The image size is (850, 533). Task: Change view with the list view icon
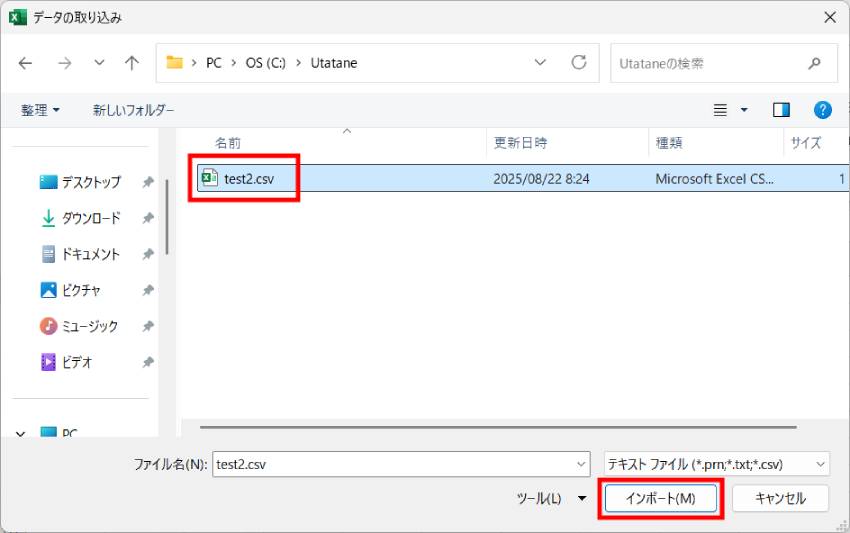pos(720,110)
